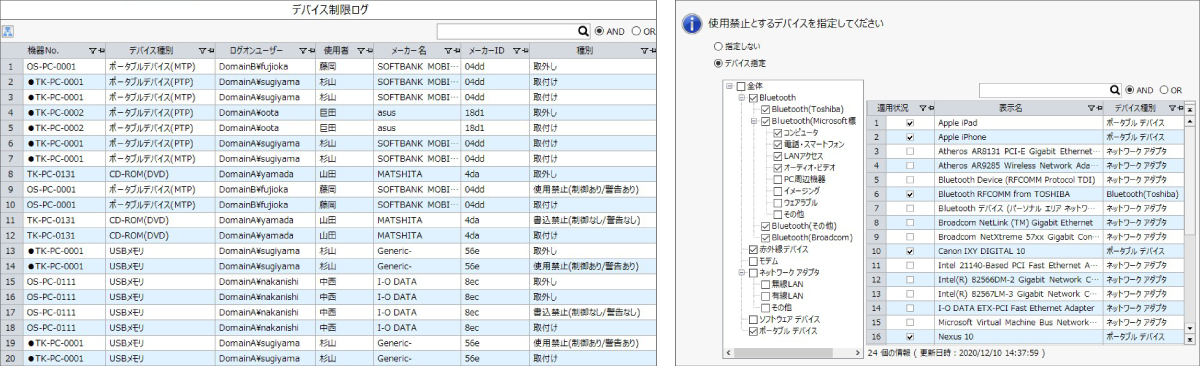Select the Bluetooth(Broadcom) tree item
Viewport: 1200px width, 366px height.
click(x=813, y=237)
